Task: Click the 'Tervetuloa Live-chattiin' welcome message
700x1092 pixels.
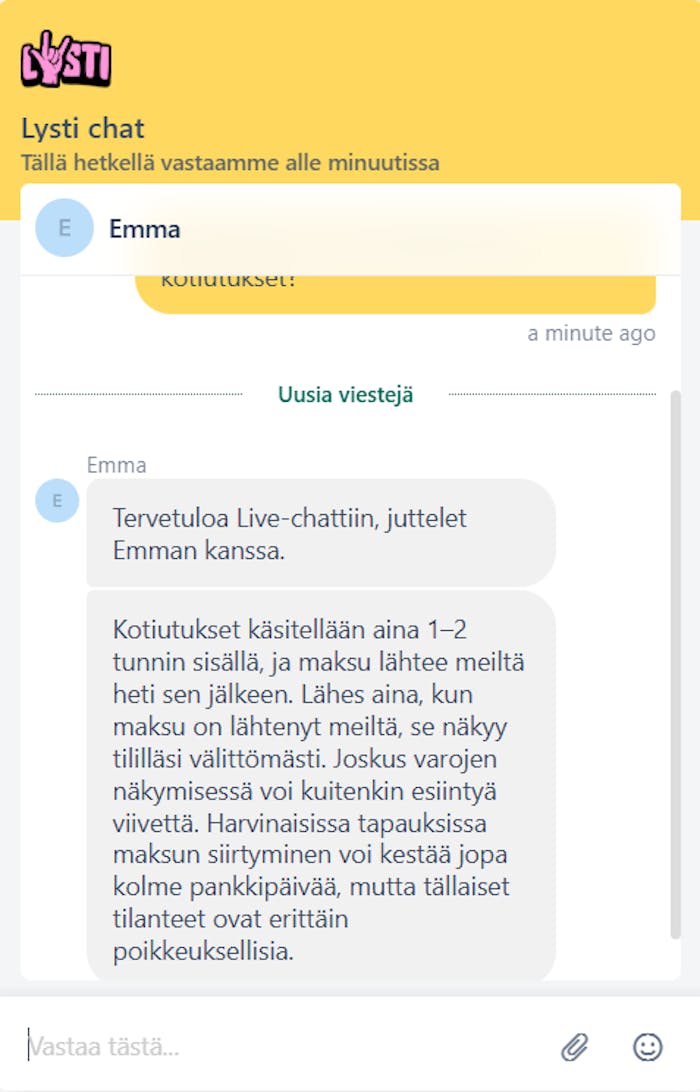Action: pyautogui.click(x=320, y=534)
